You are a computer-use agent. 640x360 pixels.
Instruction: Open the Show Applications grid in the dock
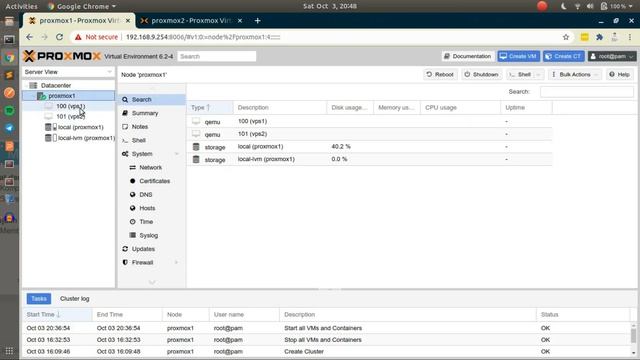point(9,351)
